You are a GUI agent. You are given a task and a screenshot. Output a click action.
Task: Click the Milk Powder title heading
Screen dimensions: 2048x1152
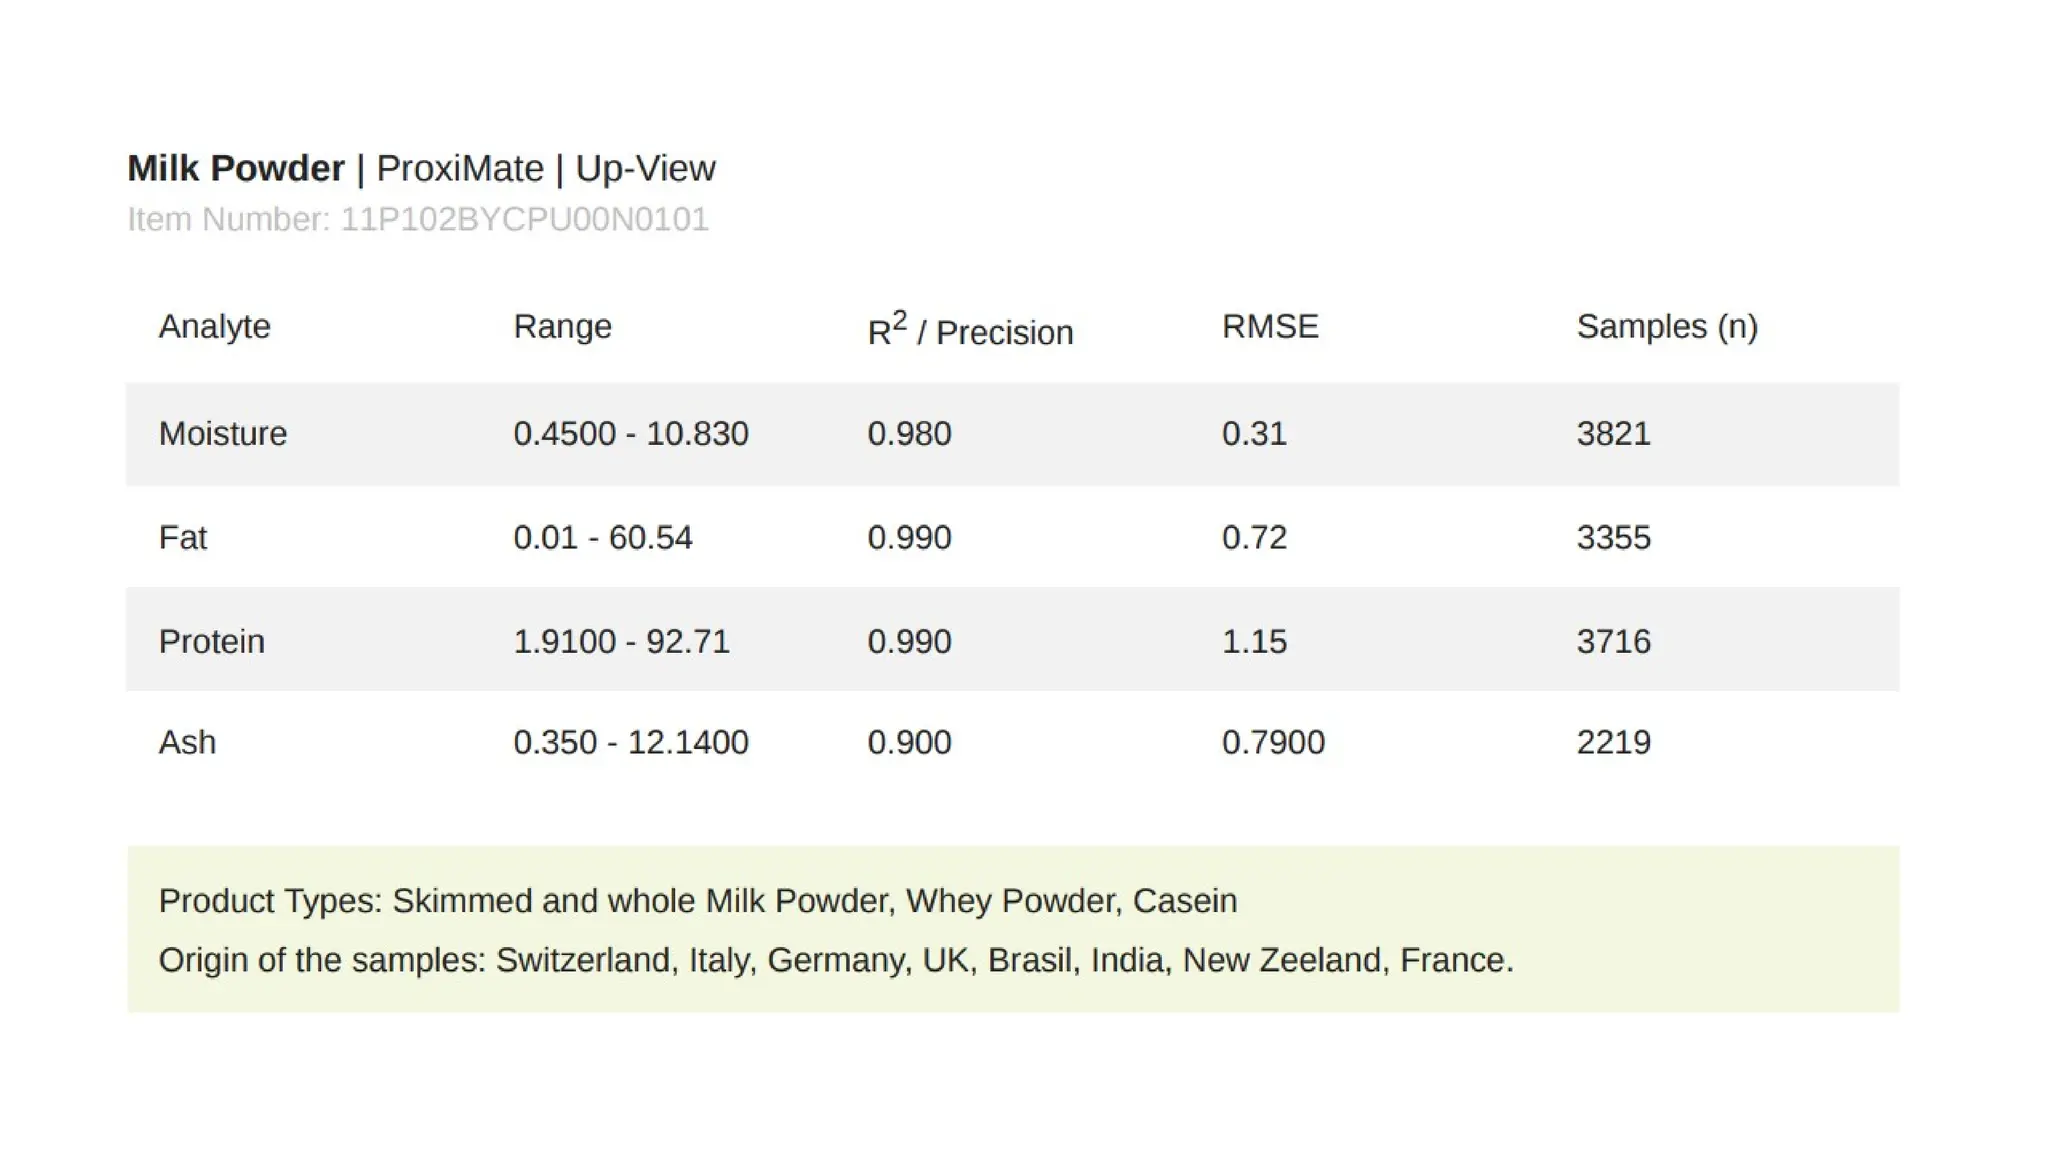point(236,168)
